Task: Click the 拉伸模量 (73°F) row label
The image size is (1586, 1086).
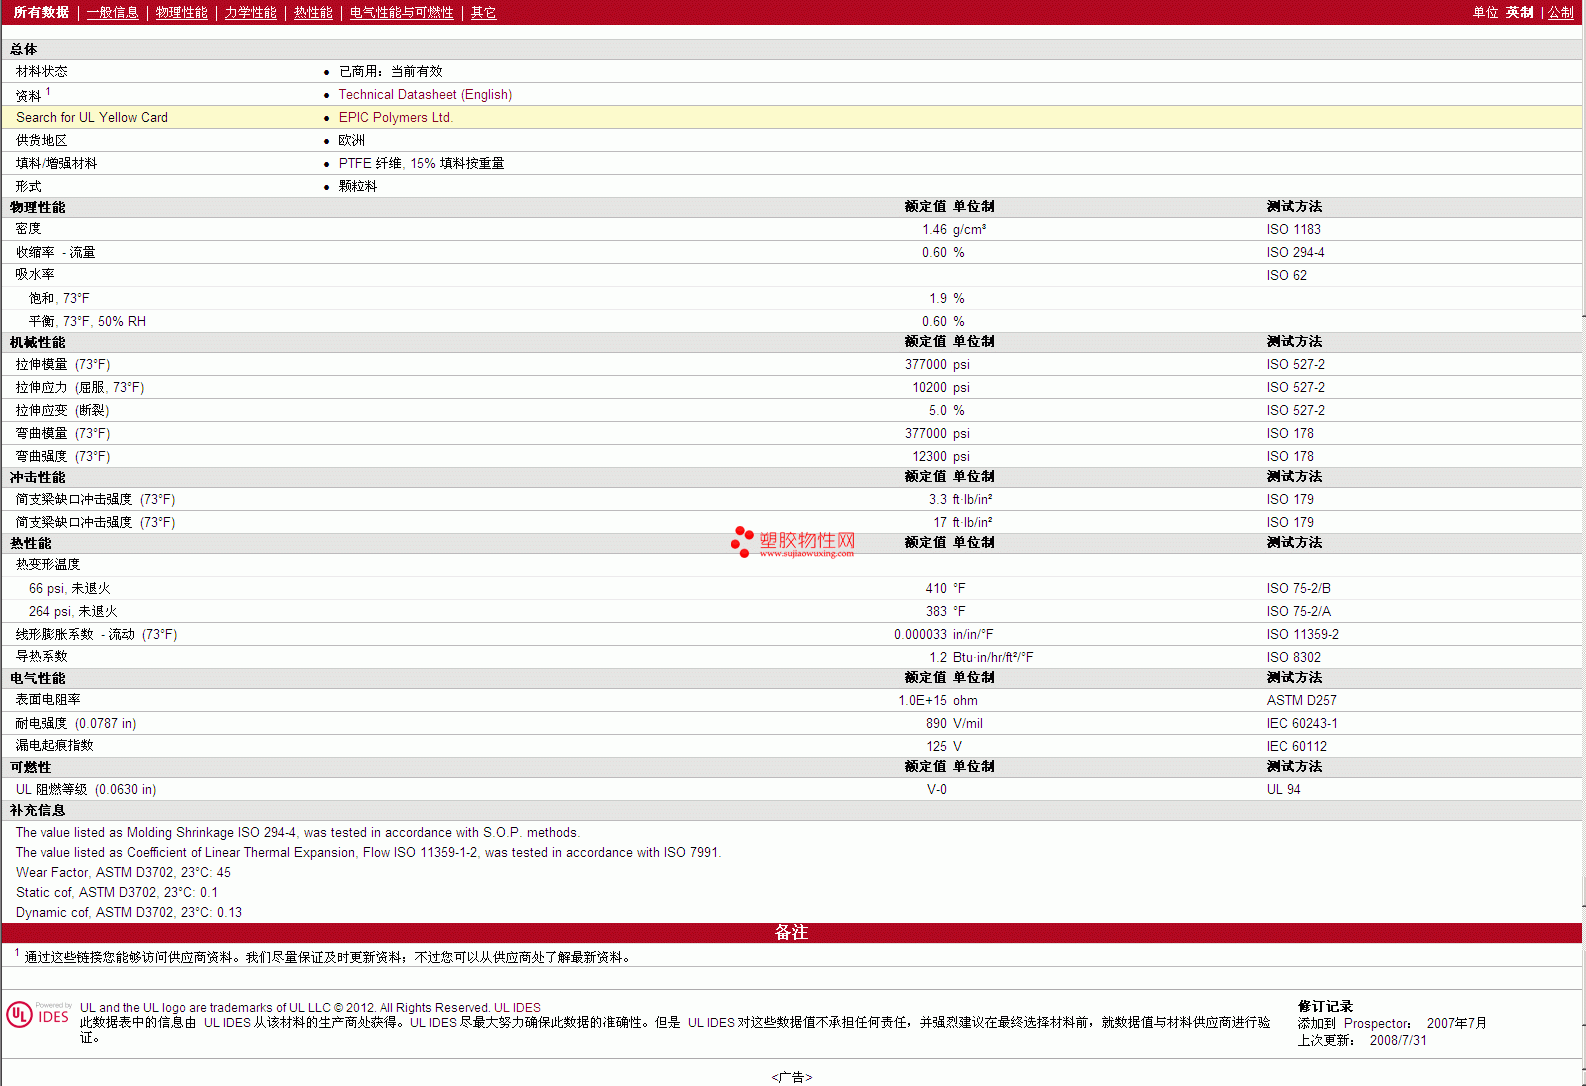Action: [63, 364]
